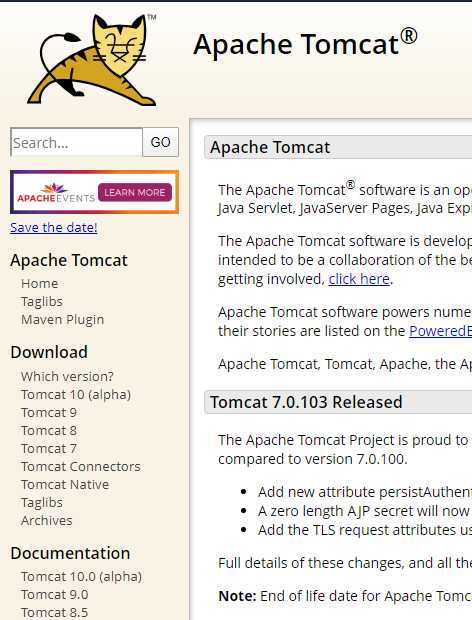Open the Apache Events Learn More banner
This screenshot has width=472, height=620.
coord(94,192)
